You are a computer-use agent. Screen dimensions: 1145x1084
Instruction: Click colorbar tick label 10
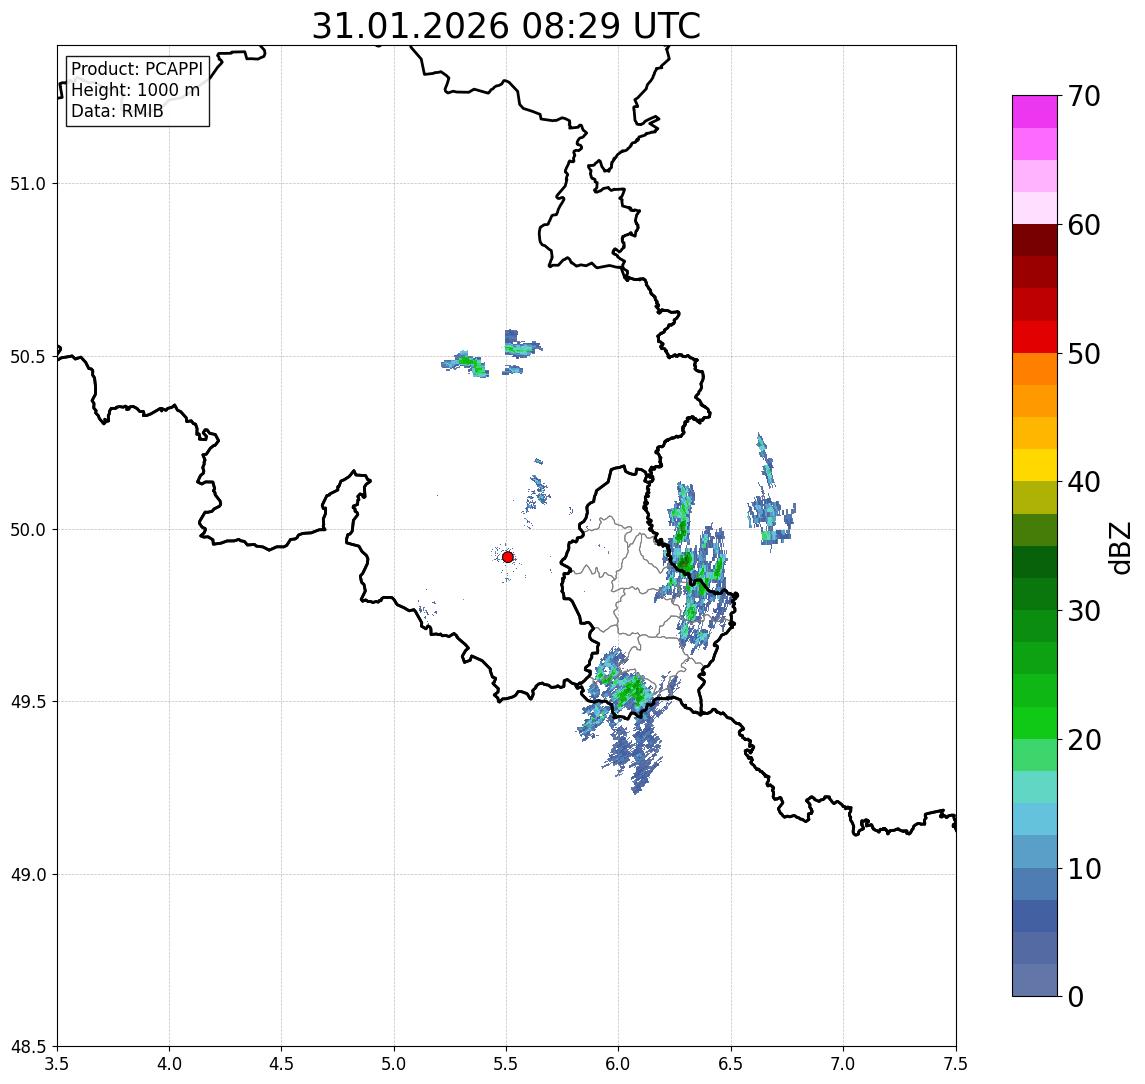pos(1084,868)
